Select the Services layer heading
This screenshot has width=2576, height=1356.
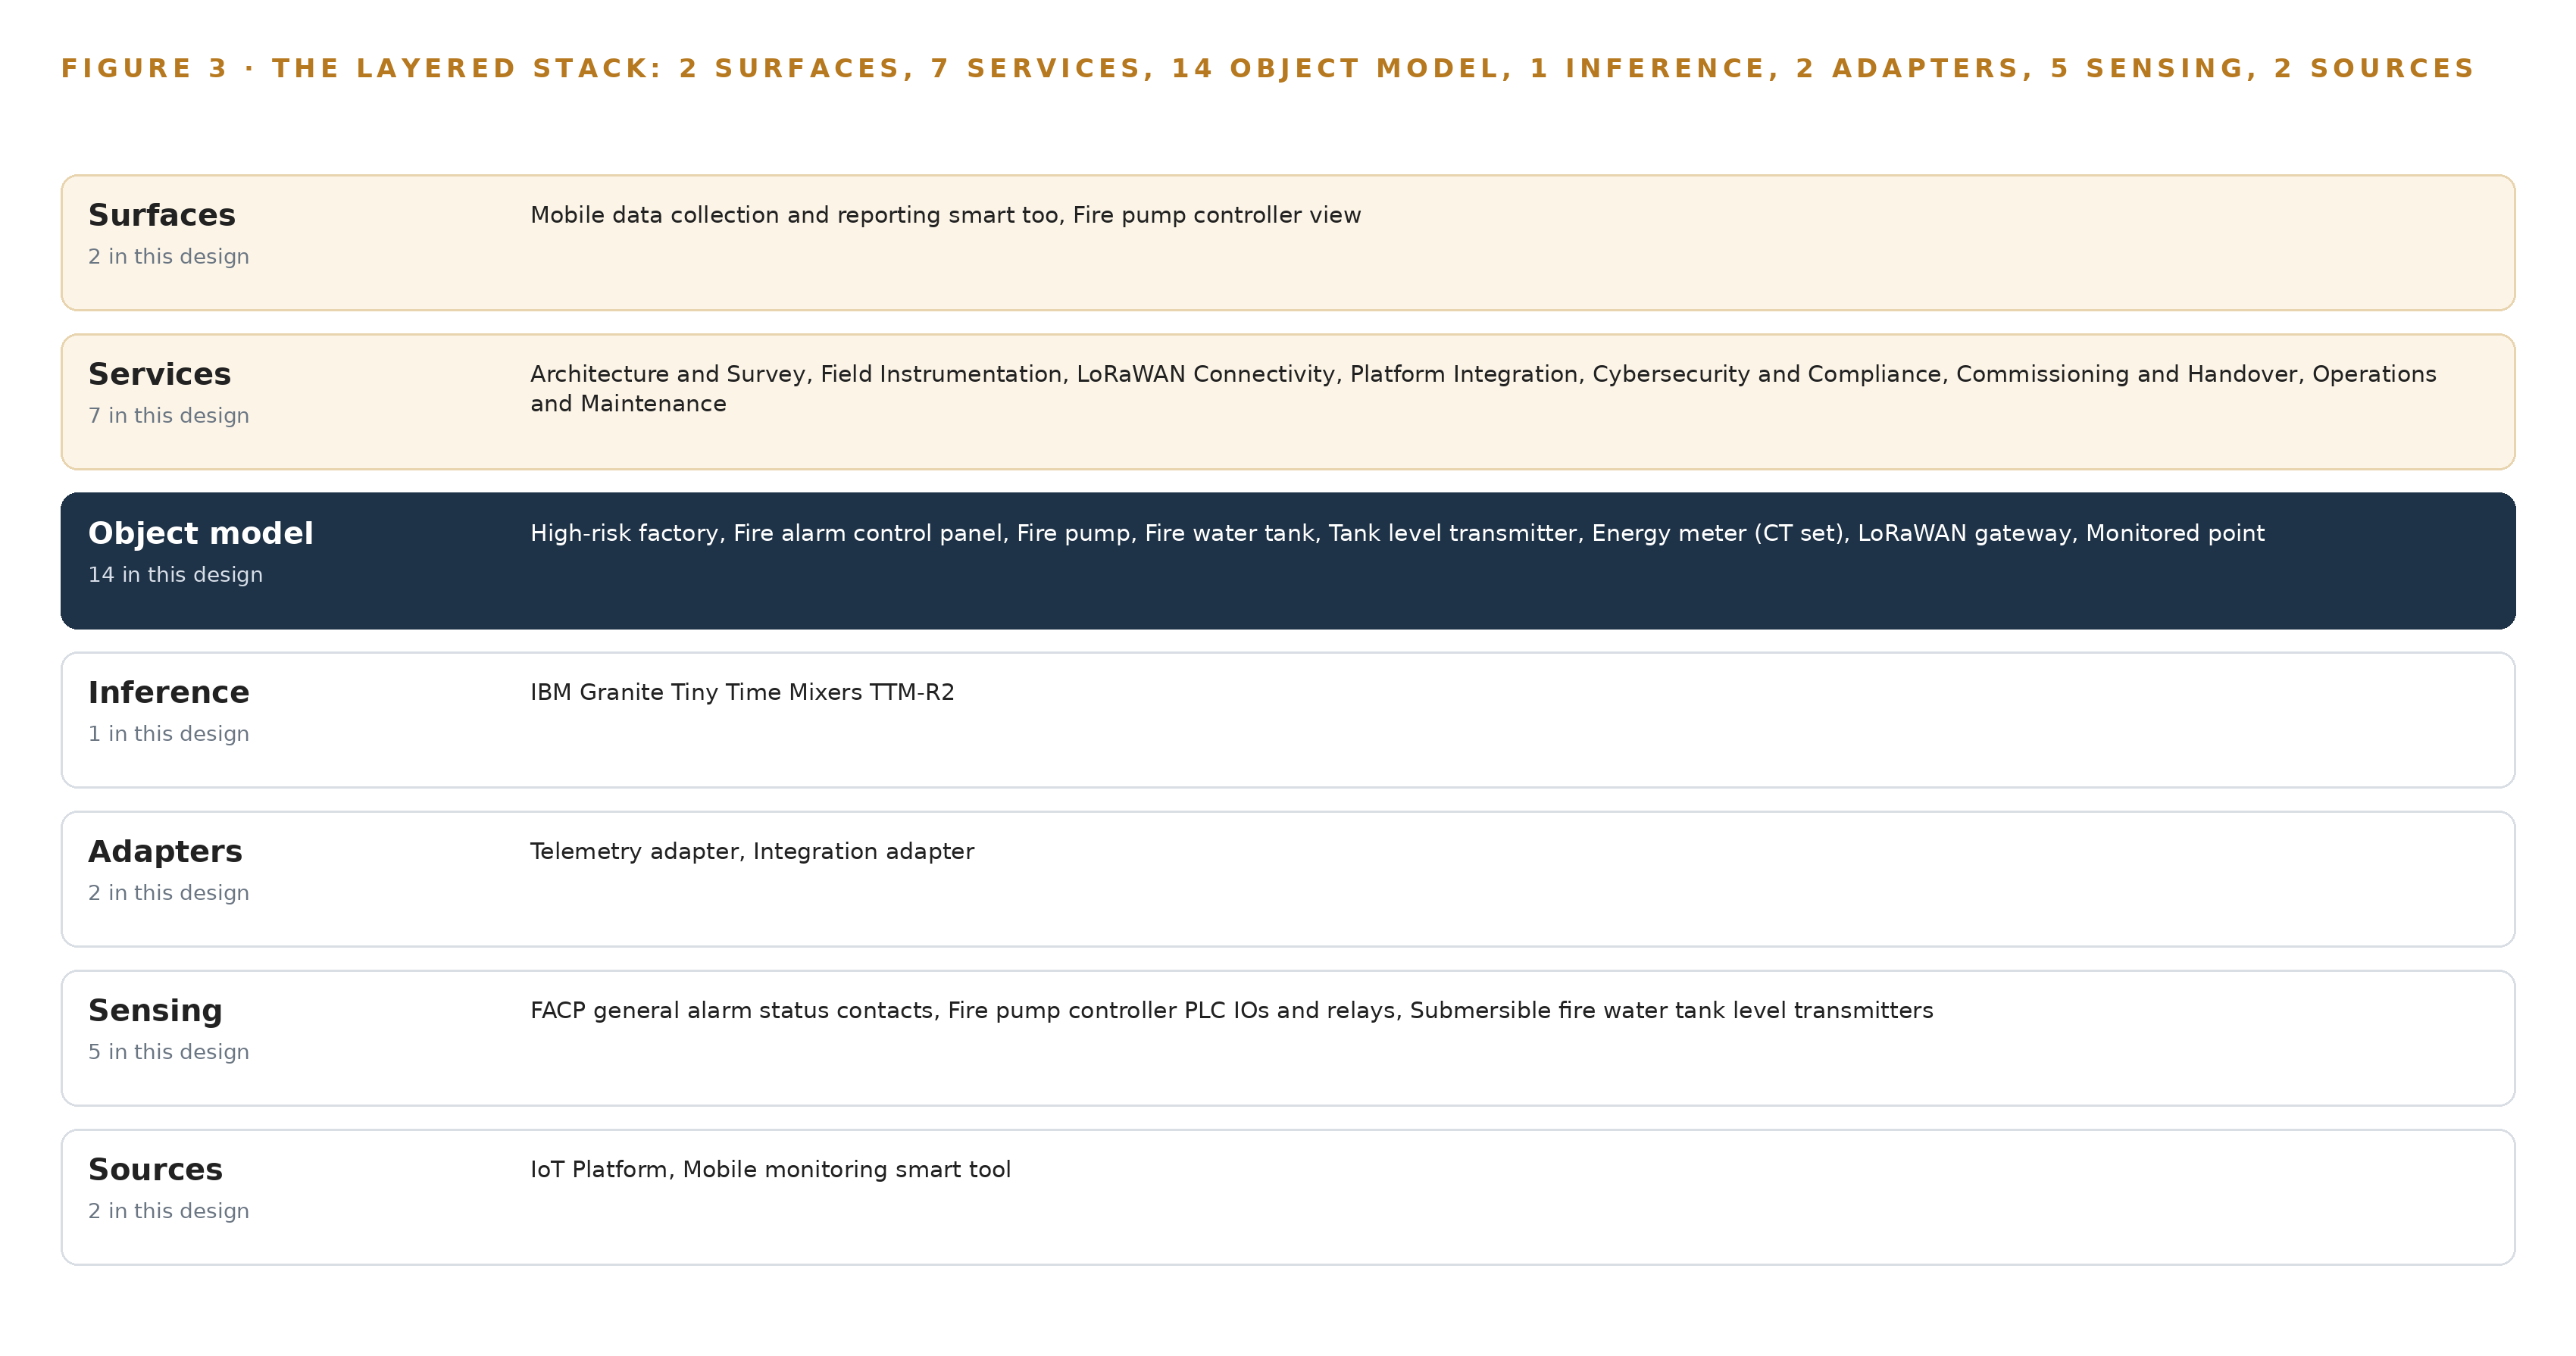point(160,374)
